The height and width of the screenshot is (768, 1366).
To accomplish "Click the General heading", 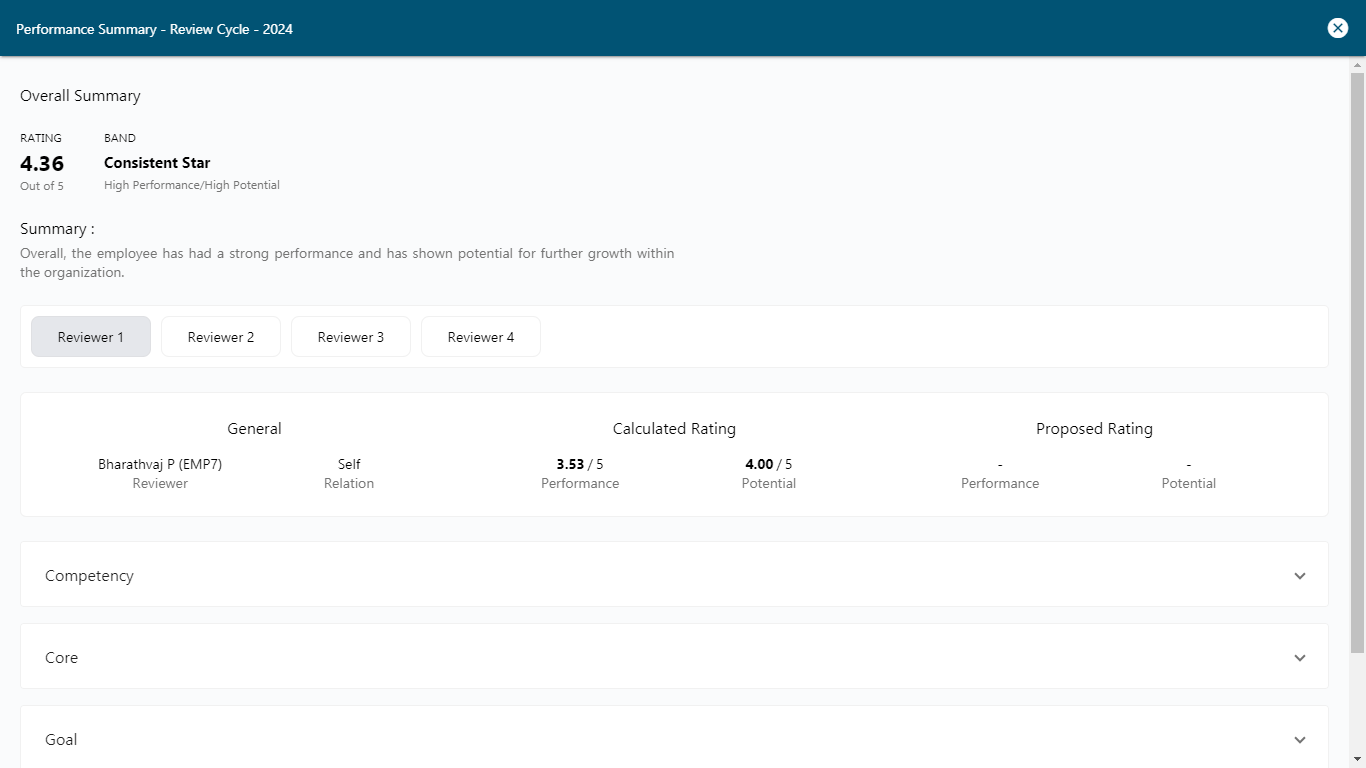I will 254,429.
